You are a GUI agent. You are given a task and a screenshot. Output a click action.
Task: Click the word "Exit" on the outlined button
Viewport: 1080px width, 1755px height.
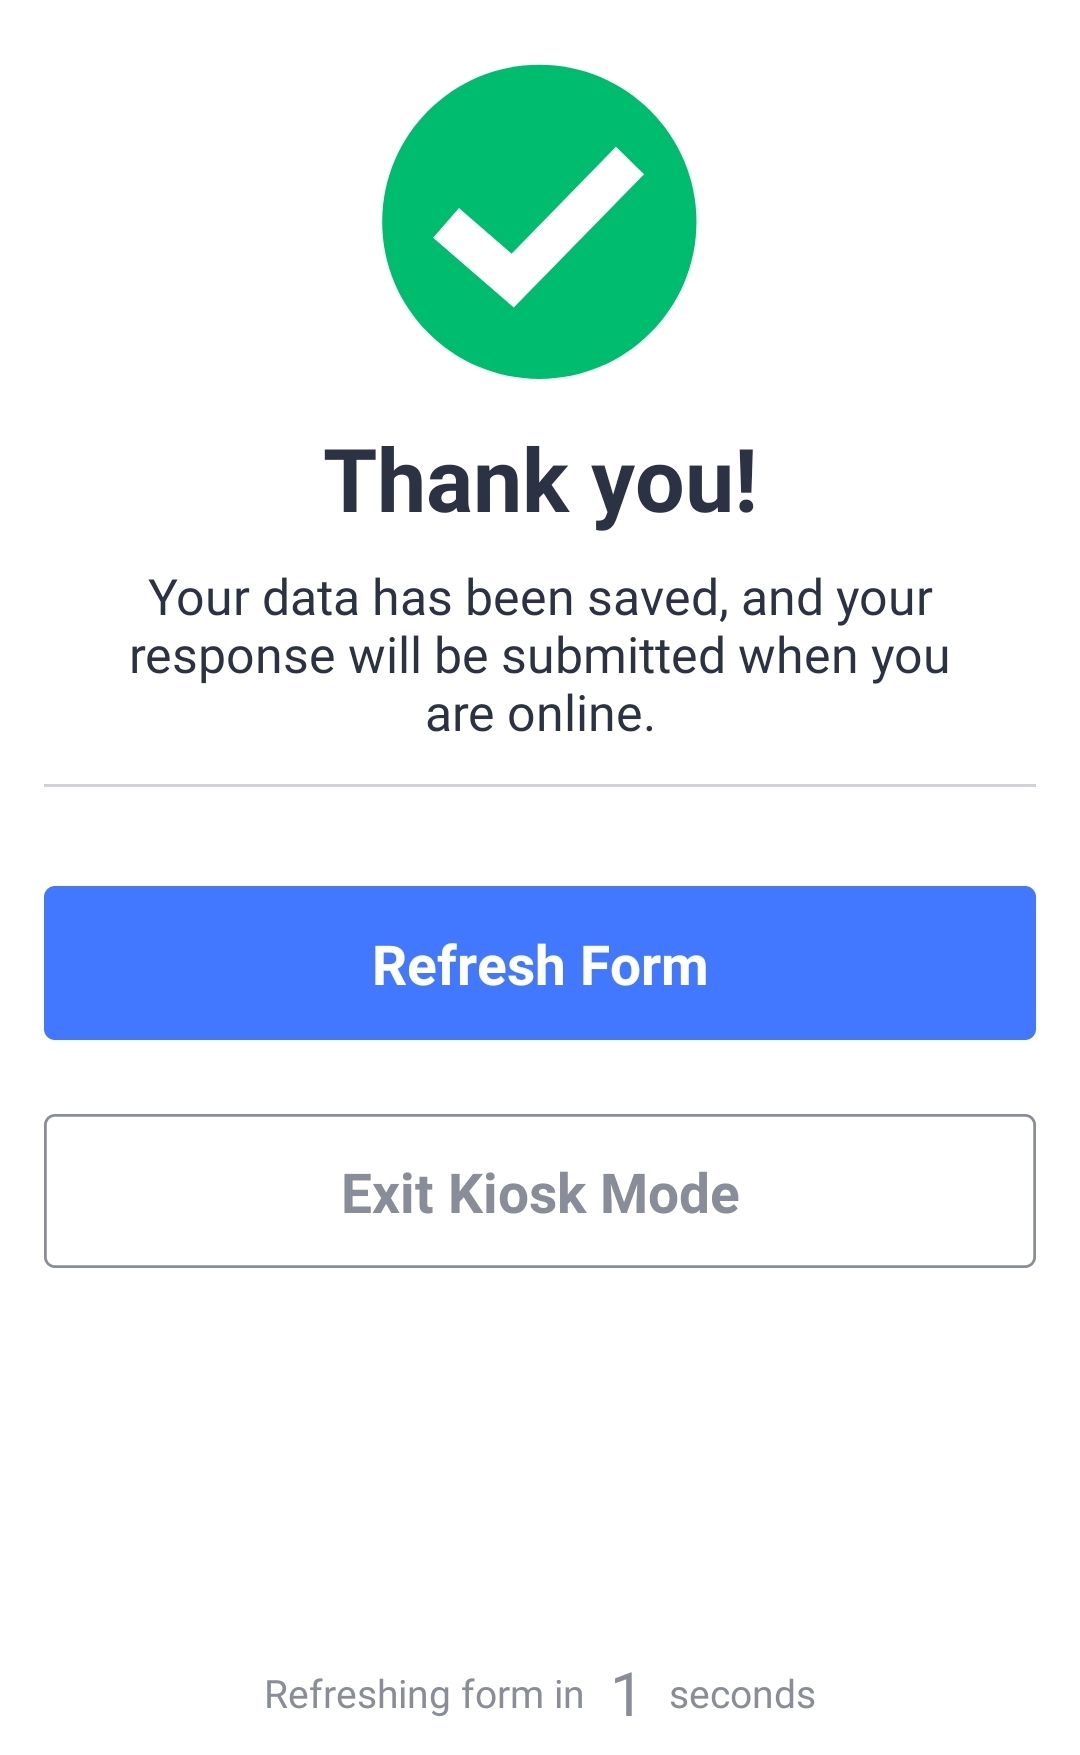point(387,1194)
